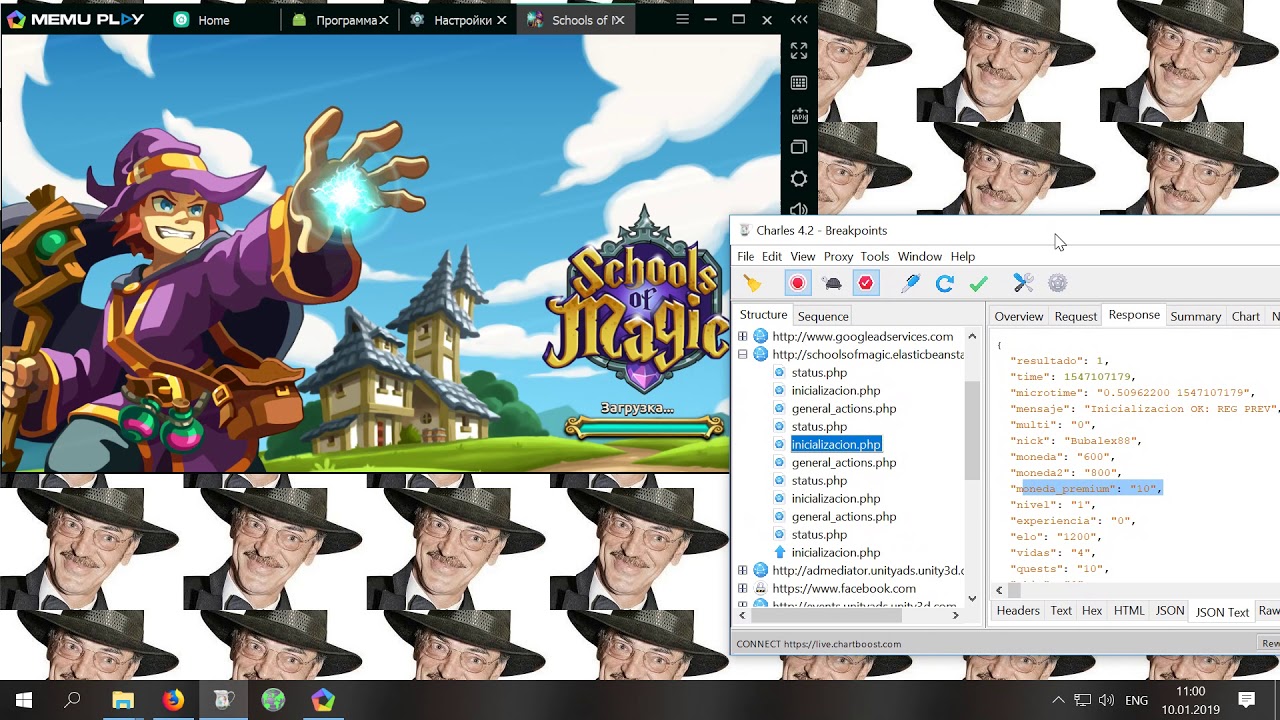Toggle throttling turtle icon in Charles

tap(831, 284)
